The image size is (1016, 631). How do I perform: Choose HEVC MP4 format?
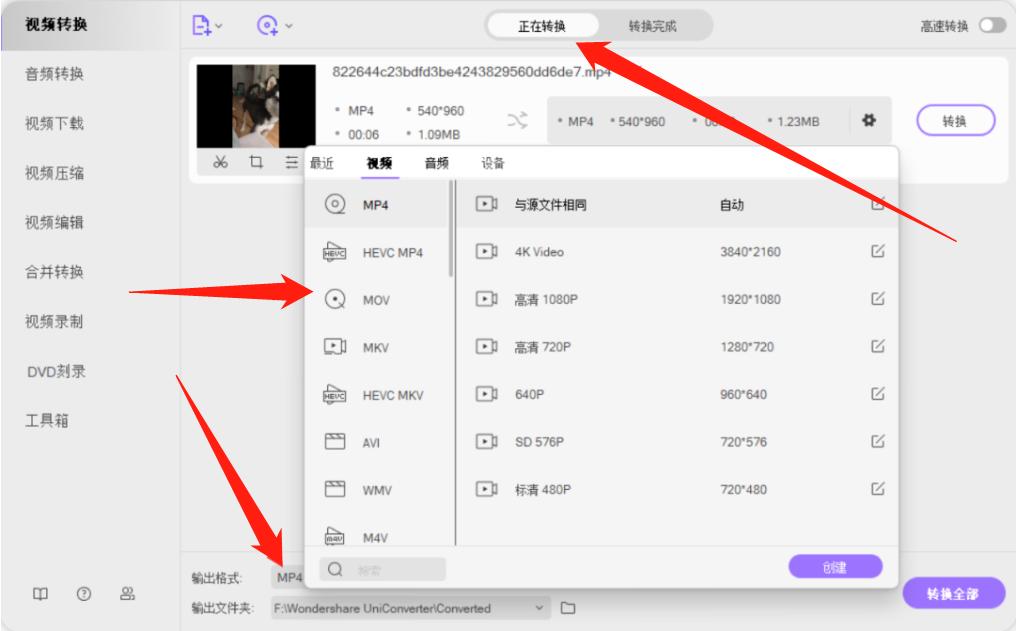pyautogui.click(x=376, y=253)
